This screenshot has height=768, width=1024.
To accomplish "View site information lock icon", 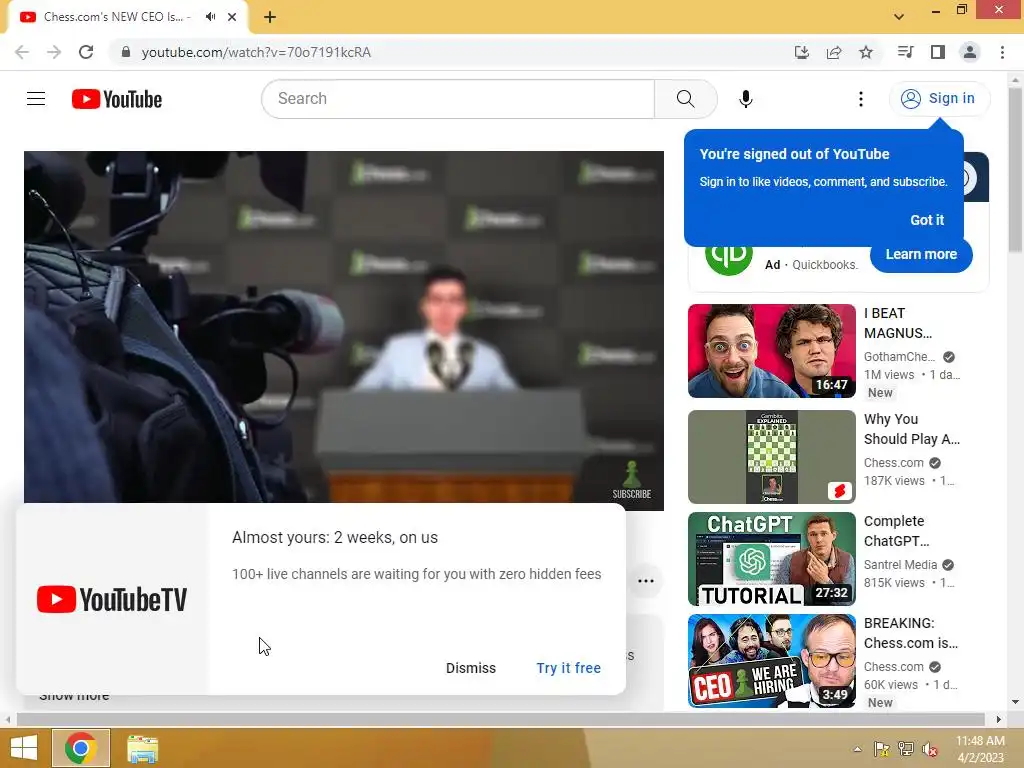I will coord(126,52).
